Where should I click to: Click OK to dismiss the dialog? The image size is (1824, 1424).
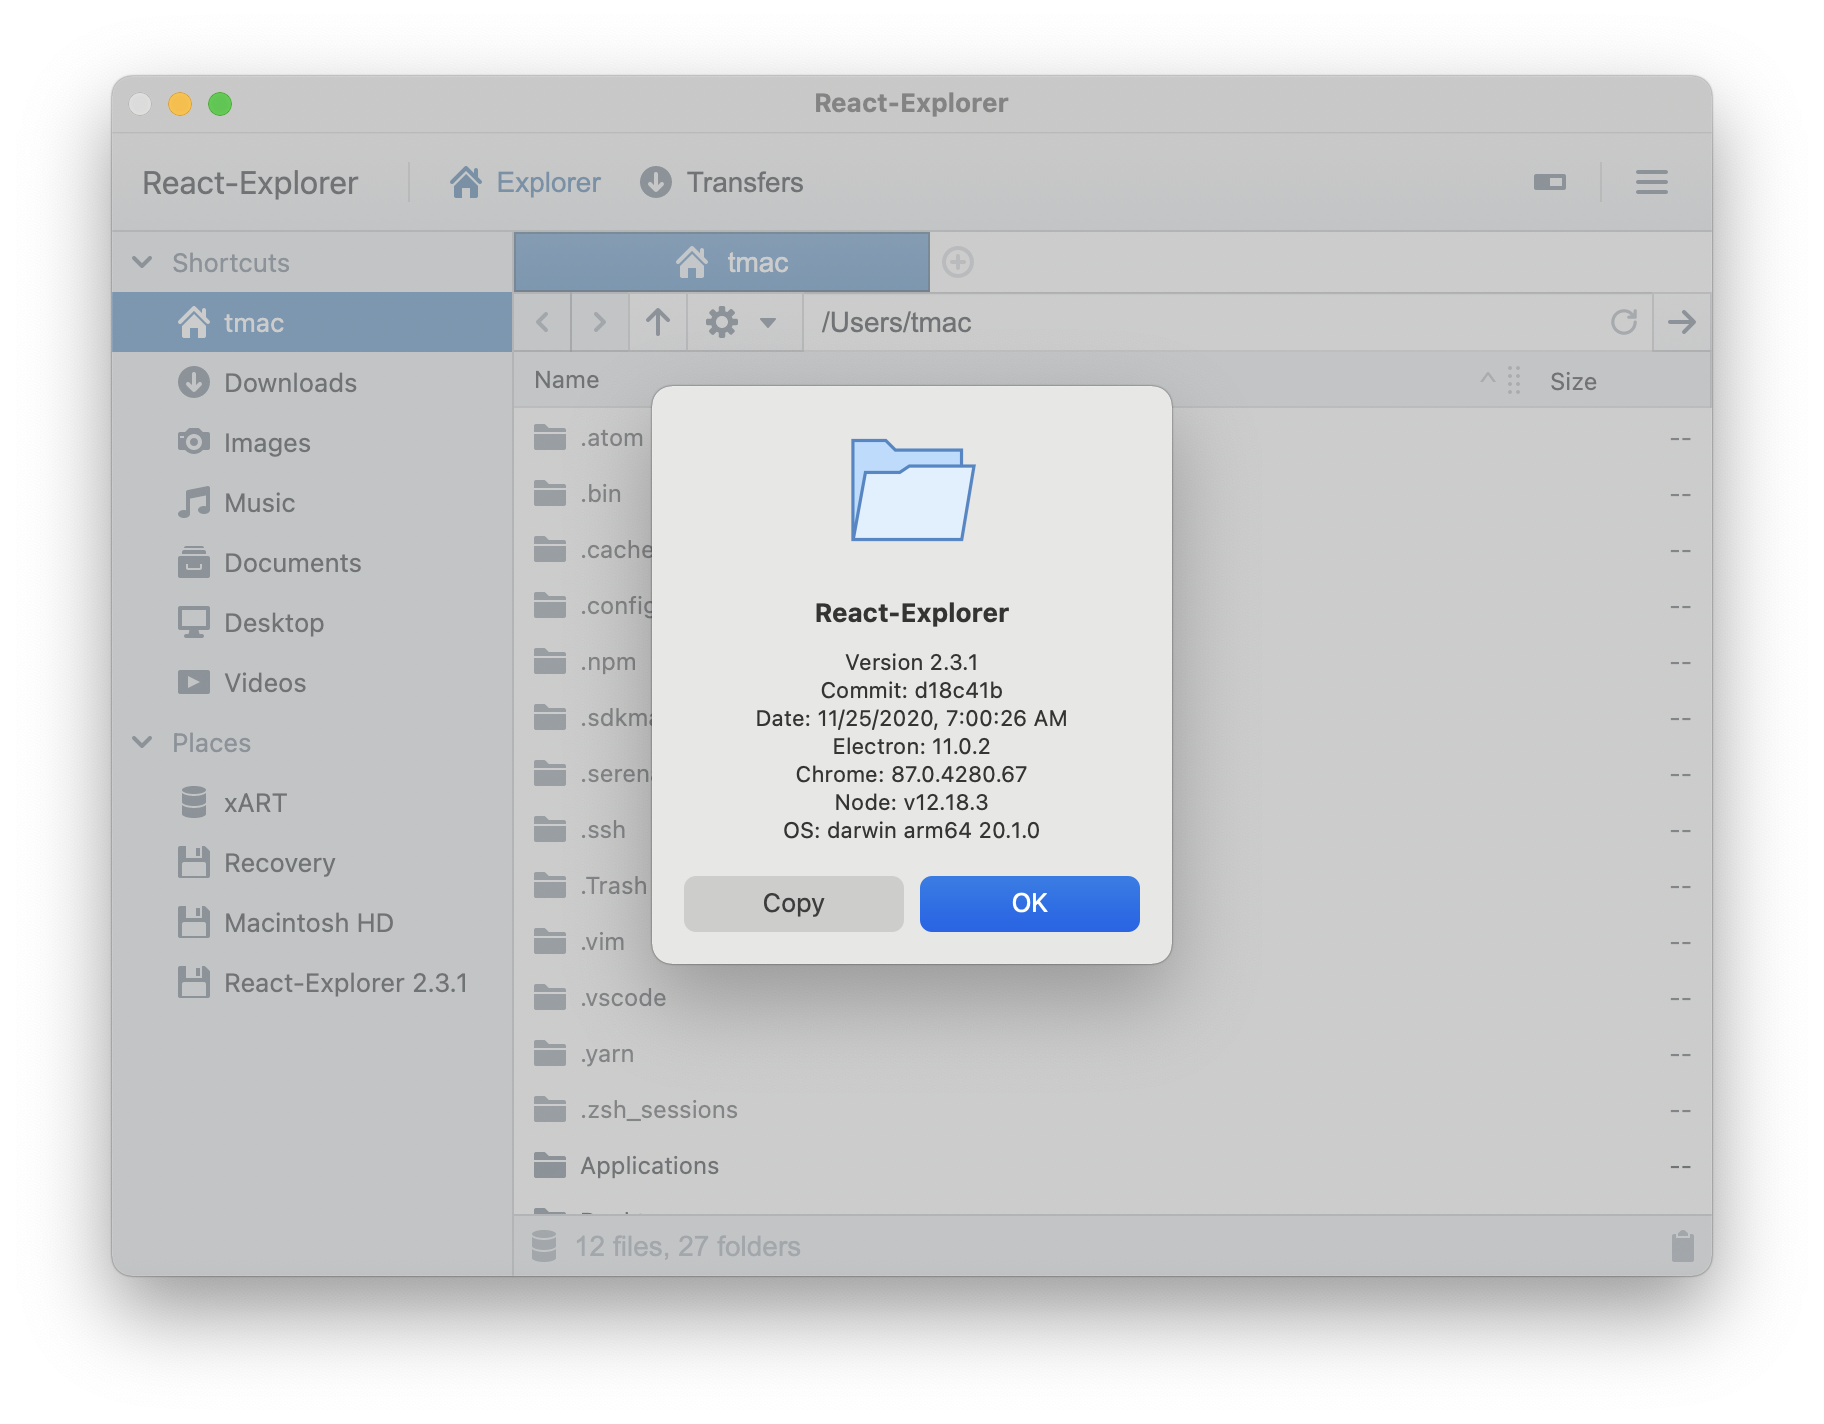point(1029,903)
